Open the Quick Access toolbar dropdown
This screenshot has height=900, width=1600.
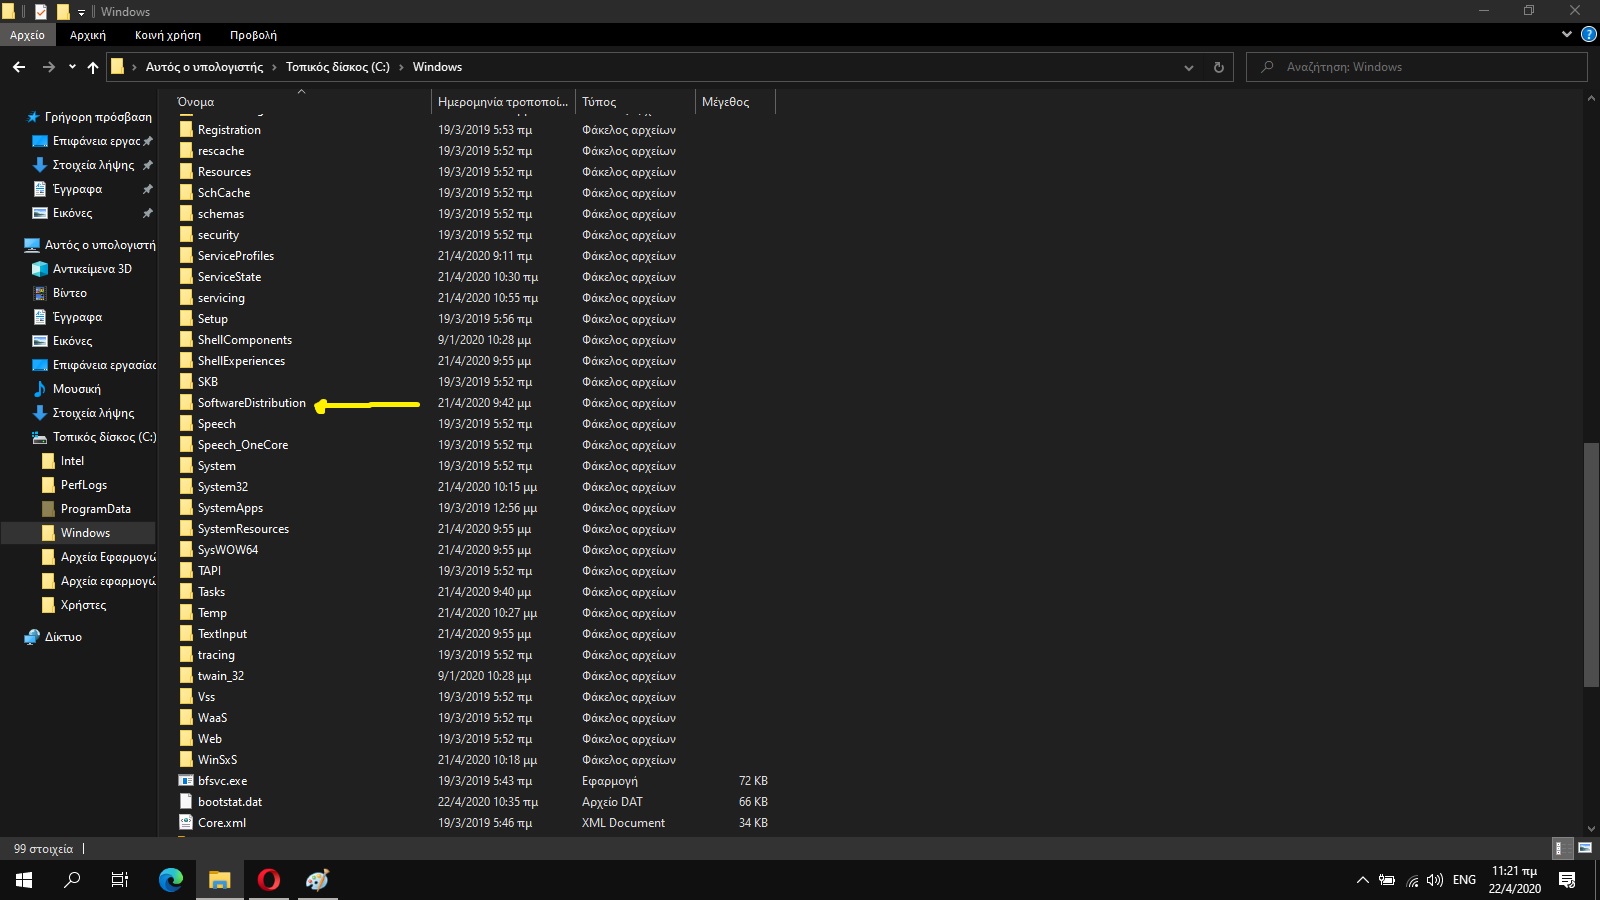(82, 12)
